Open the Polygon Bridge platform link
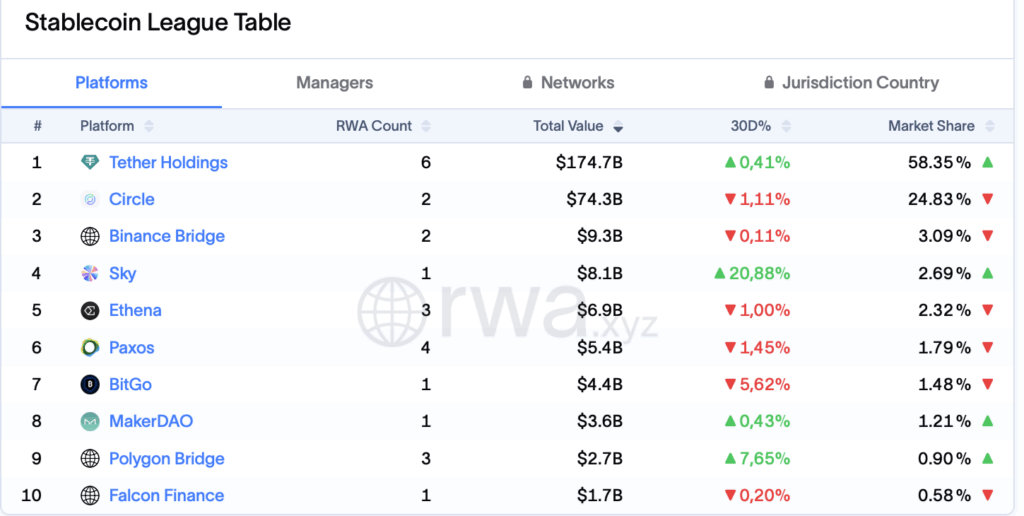This screenshot has width=1024, height=516. [x=166, y=458]
